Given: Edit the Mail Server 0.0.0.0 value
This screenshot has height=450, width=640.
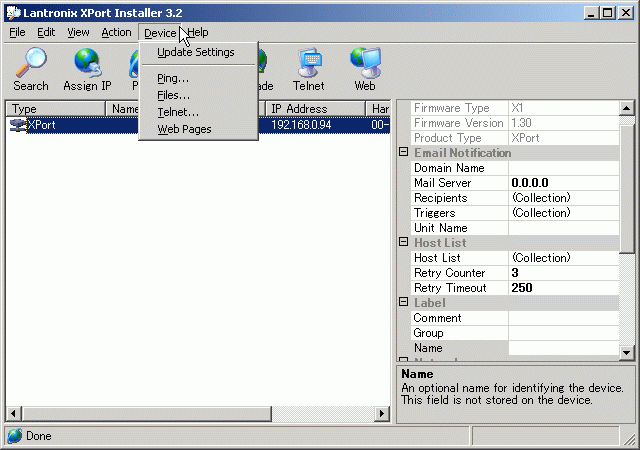Looking at the screenshot, I should 564,183.
